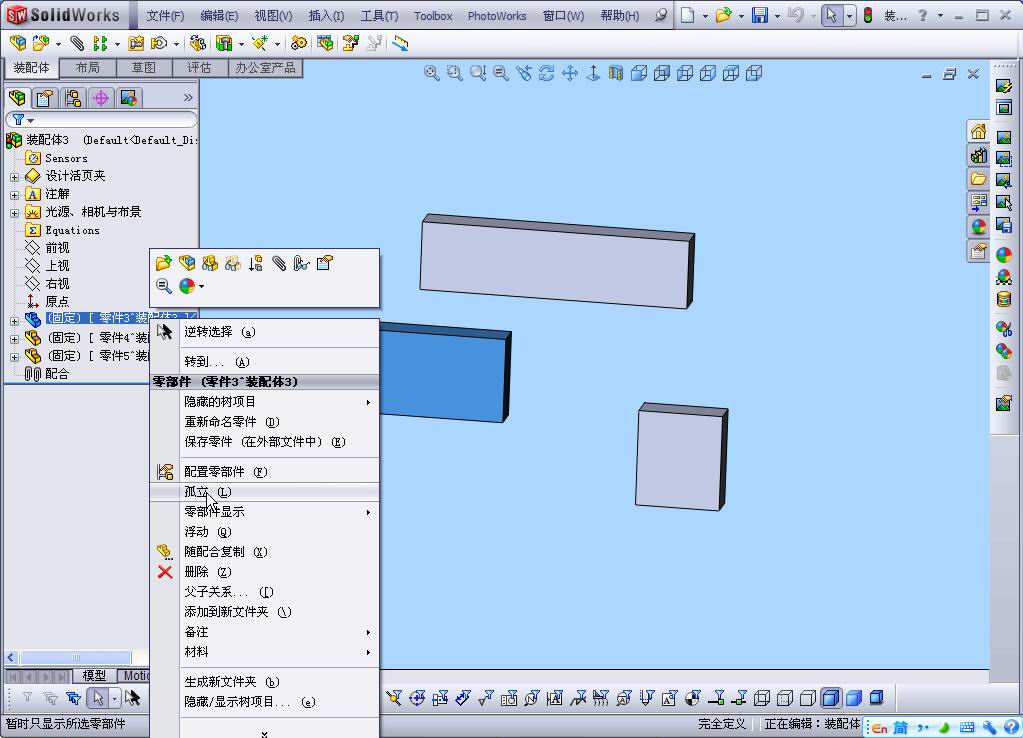Click the Rebuild traffic light icon
The image size is (1023, 738).
[x=868, y=15]
